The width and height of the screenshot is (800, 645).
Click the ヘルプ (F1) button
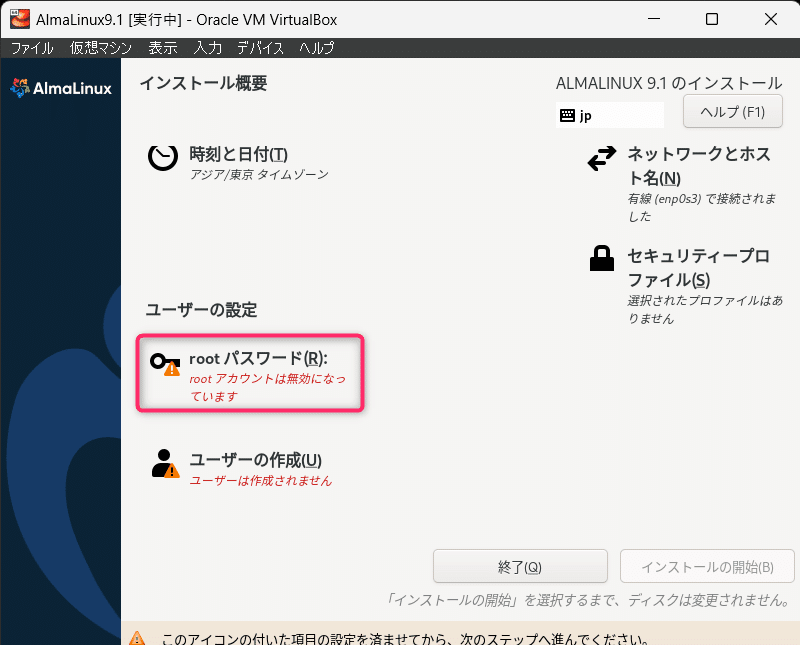pos(733,112)
